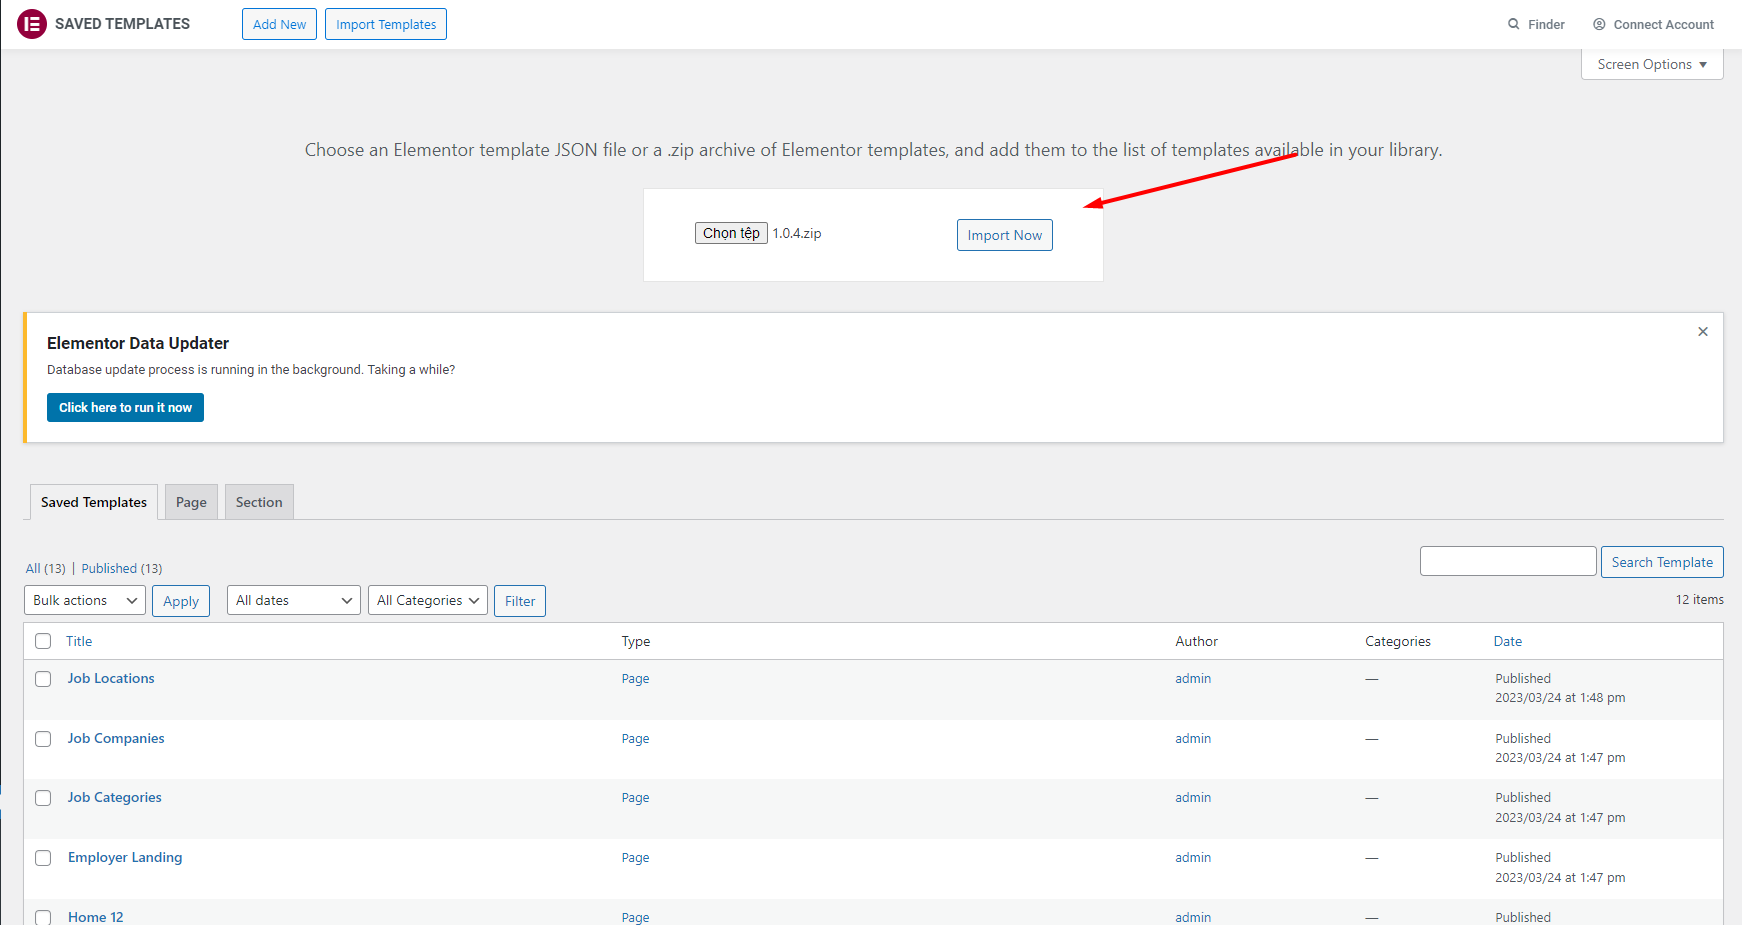Check the Job Locations row checkbox
The width and height of the screenshot is (1742, 925).
(x=43, y=679)
